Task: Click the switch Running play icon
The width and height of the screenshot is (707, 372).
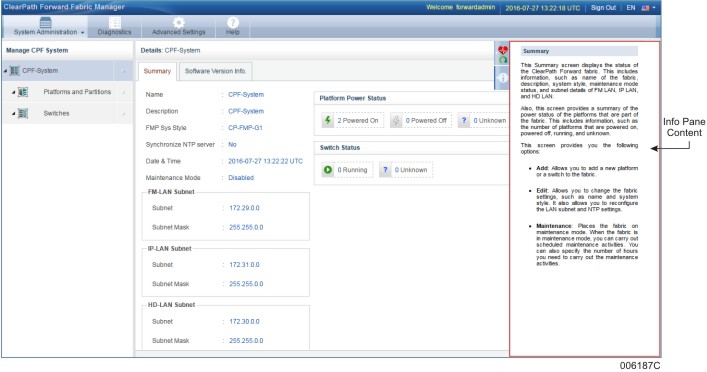Action: click(328, 170)
